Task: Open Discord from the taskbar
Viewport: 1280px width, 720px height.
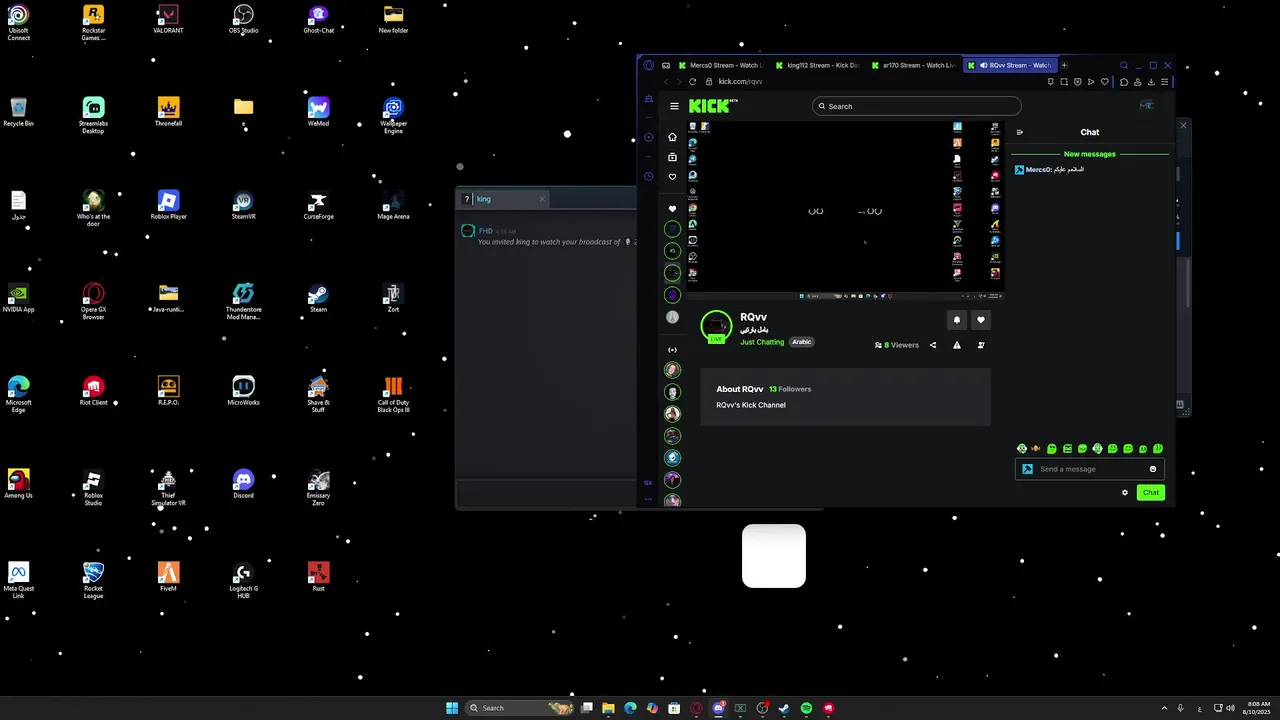Action: tap(718, 708)
